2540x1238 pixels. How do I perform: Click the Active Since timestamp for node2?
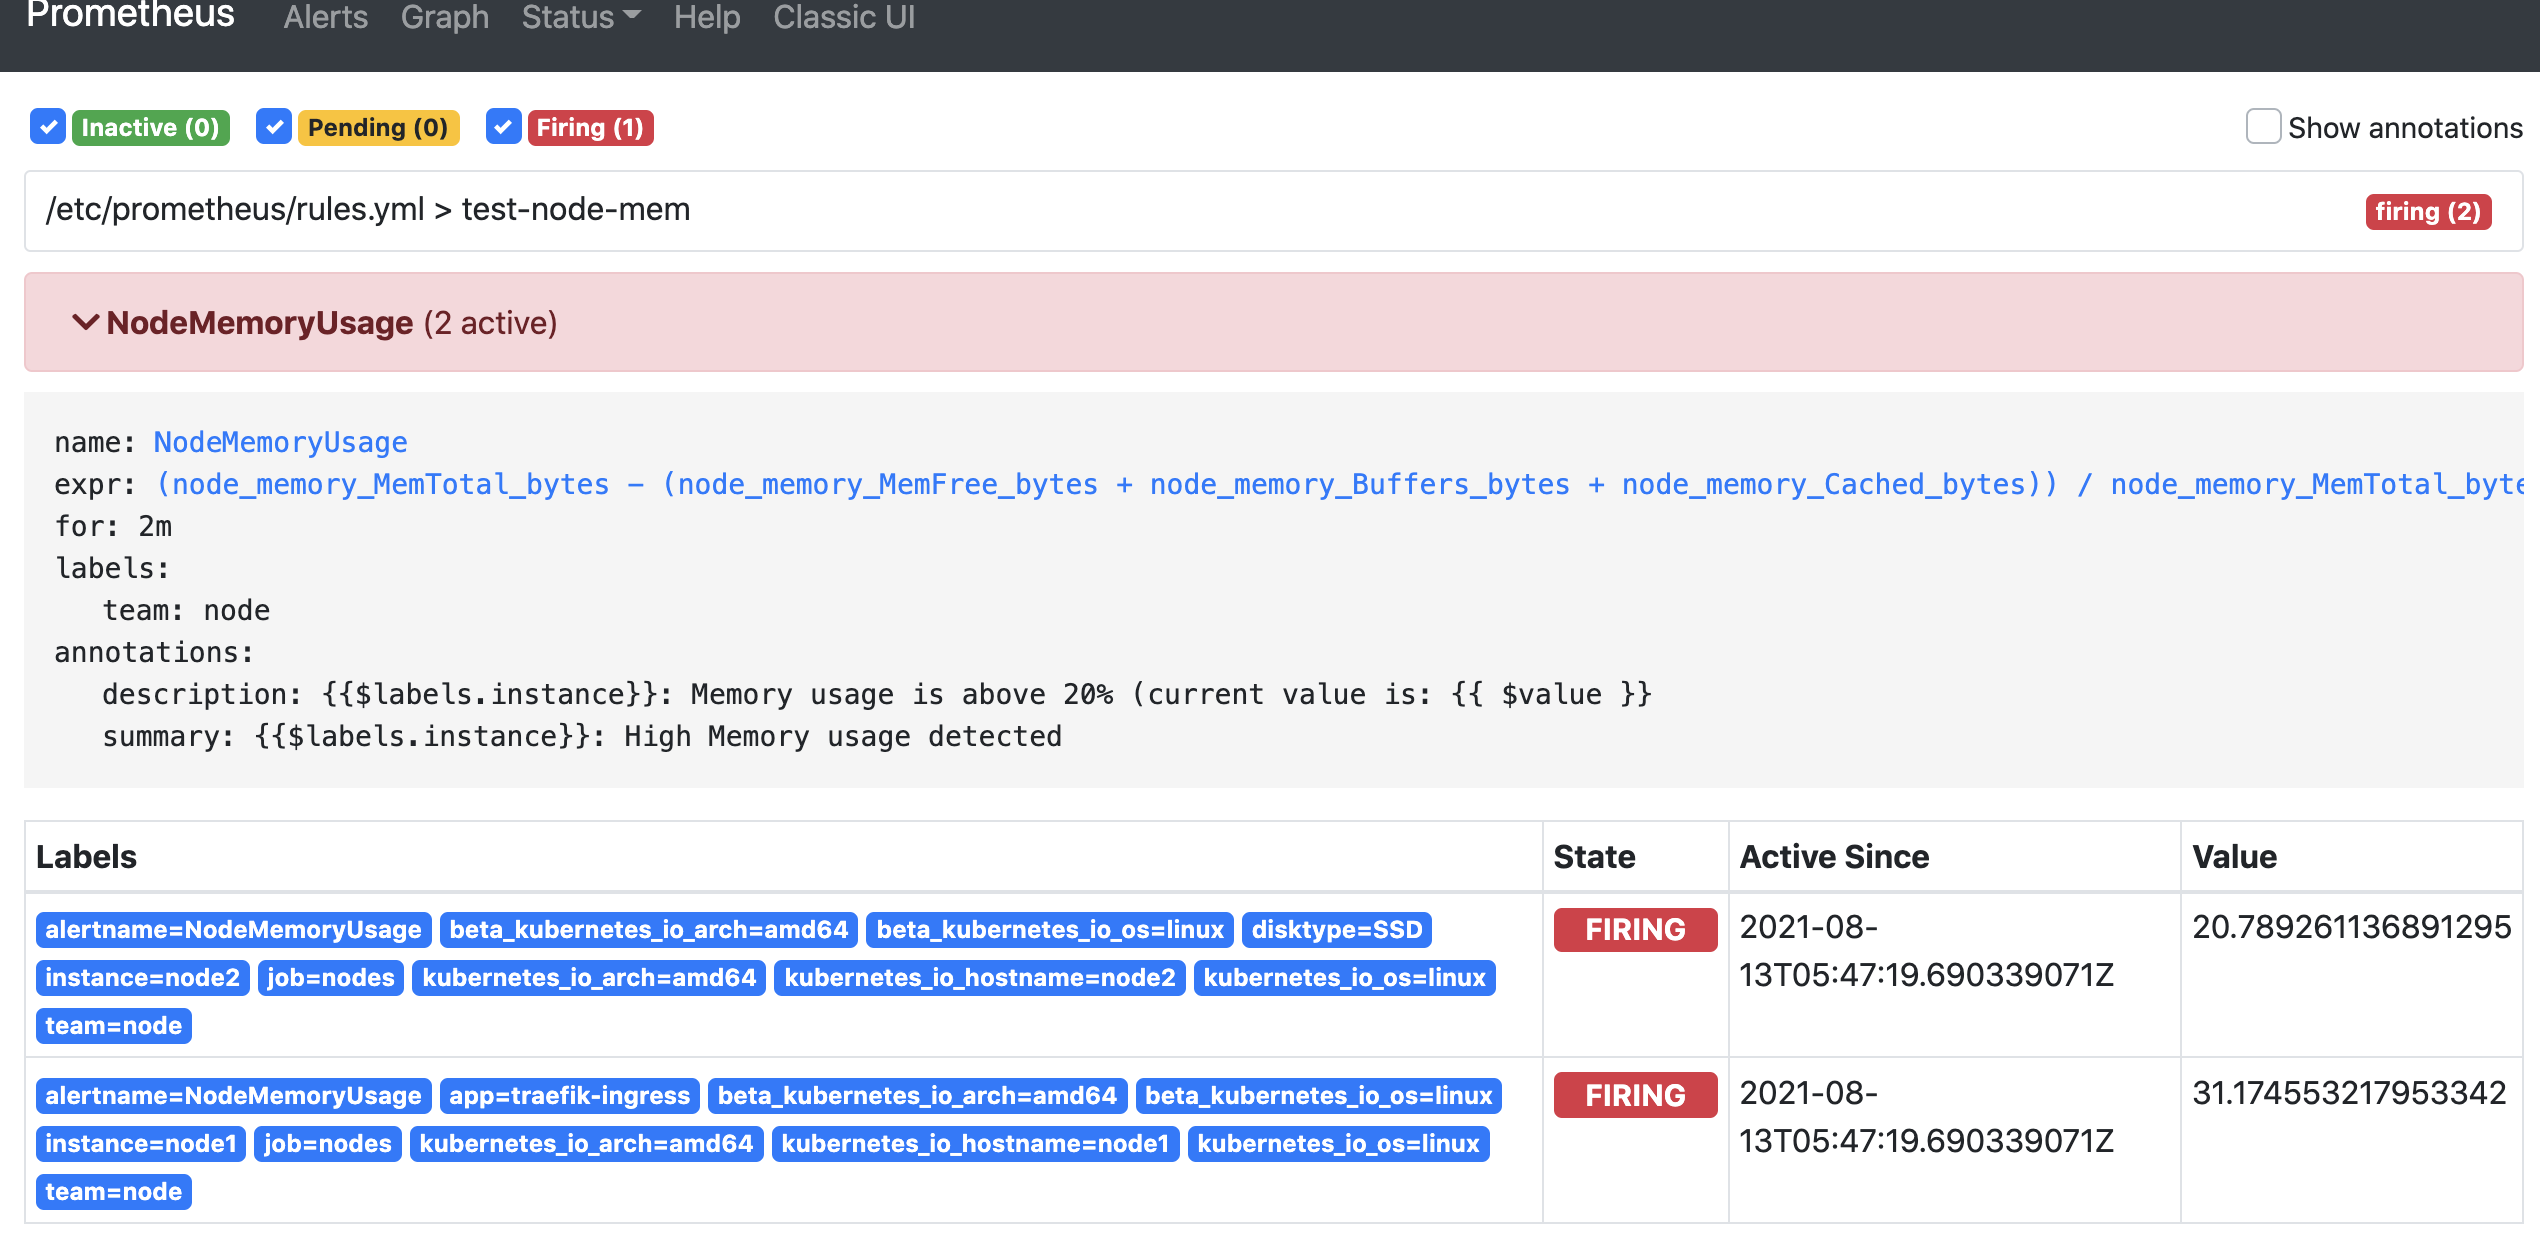tap(1926, 951)
